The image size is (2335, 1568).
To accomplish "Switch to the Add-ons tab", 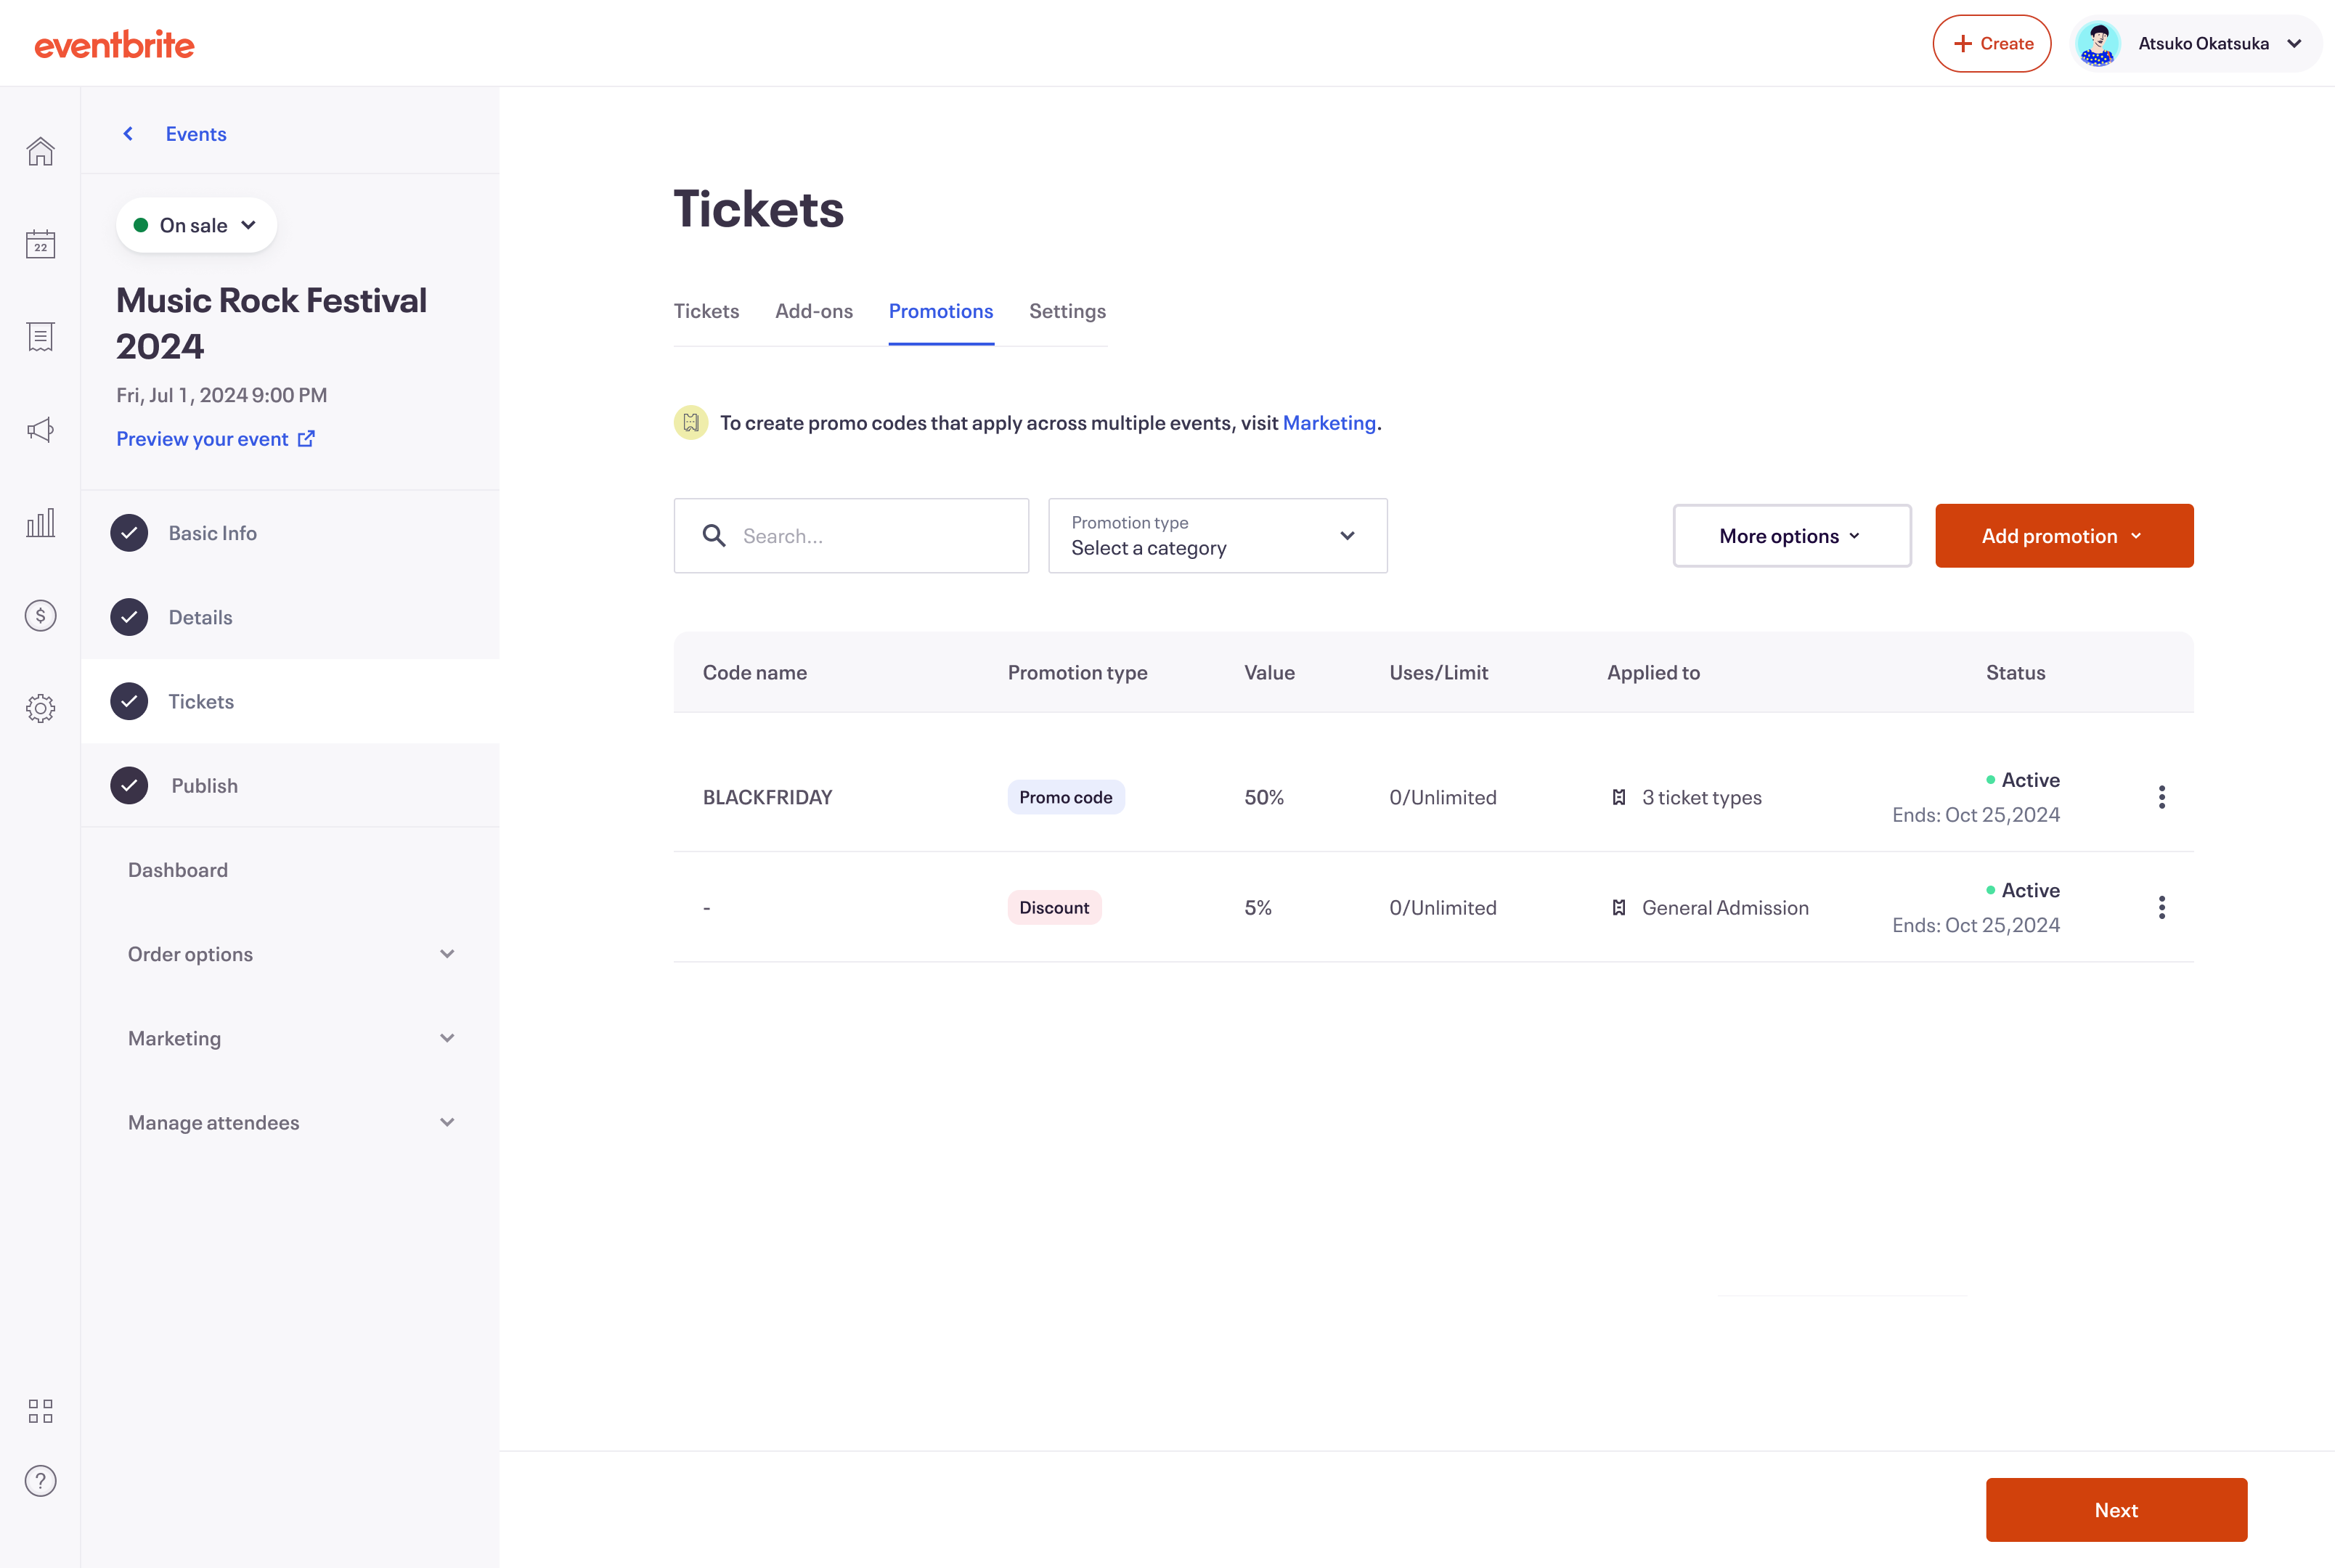I will [x=814, y=311].
